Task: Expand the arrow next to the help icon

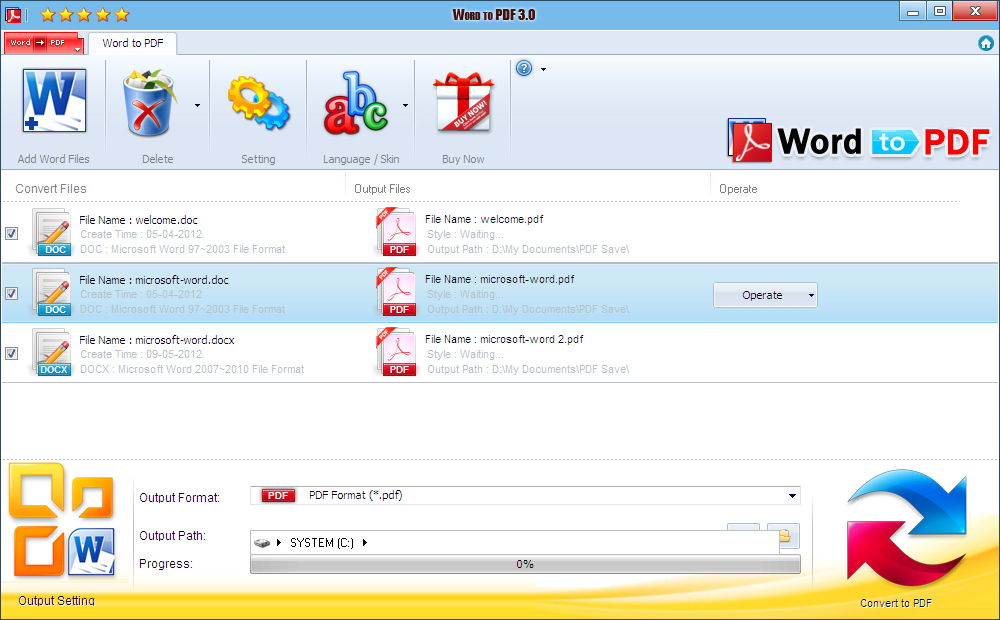Action: tap(543, 69)
